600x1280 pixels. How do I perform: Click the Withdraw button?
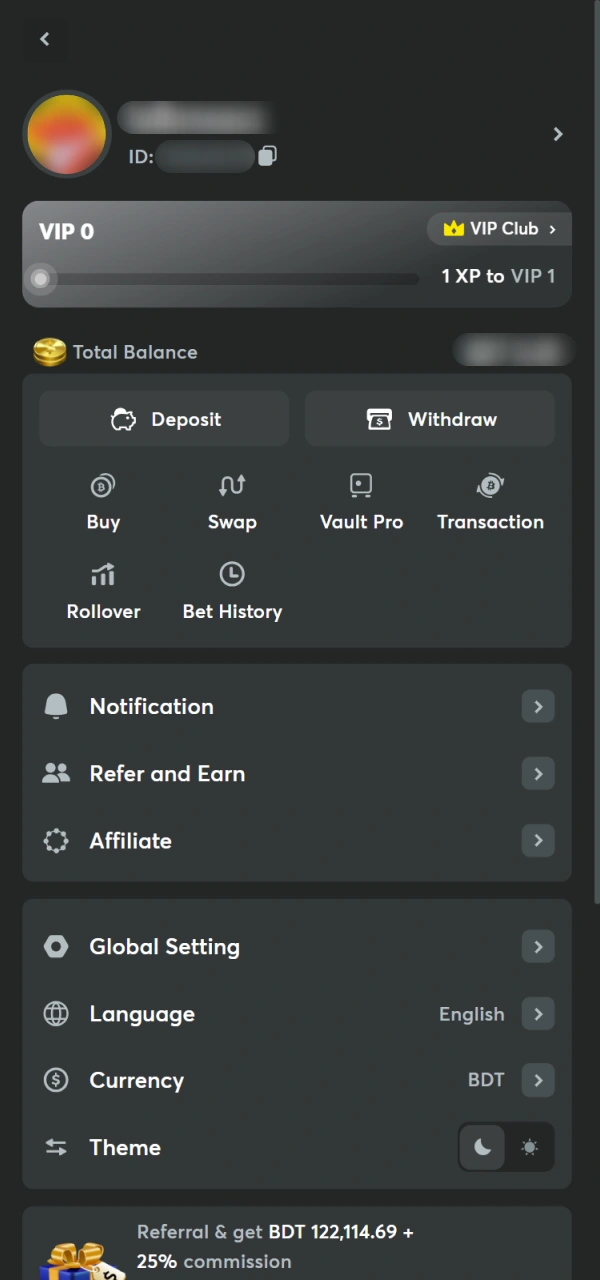[430, 419]
